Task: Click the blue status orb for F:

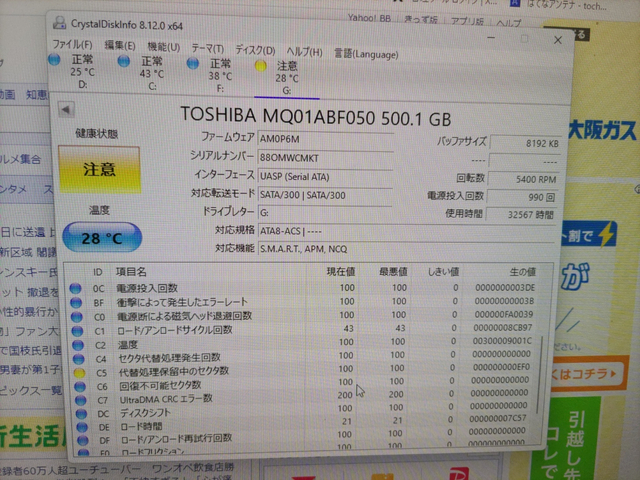Action: click(193, 63)
